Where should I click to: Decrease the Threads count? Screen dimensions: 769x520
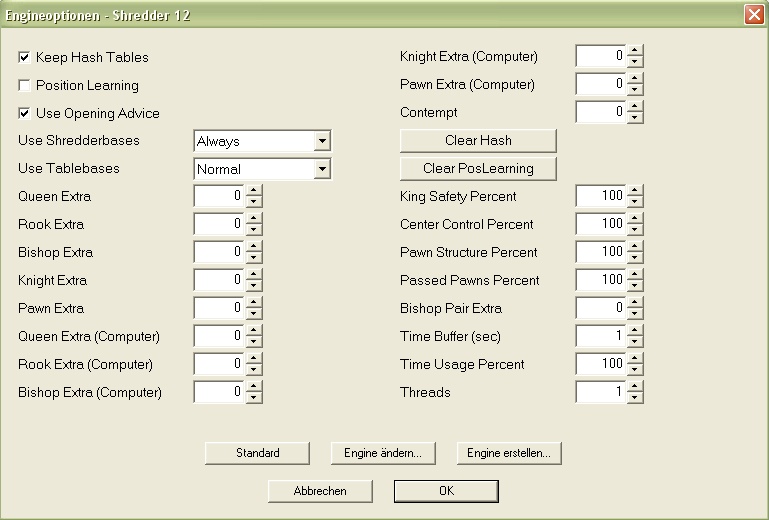point(635,397)
